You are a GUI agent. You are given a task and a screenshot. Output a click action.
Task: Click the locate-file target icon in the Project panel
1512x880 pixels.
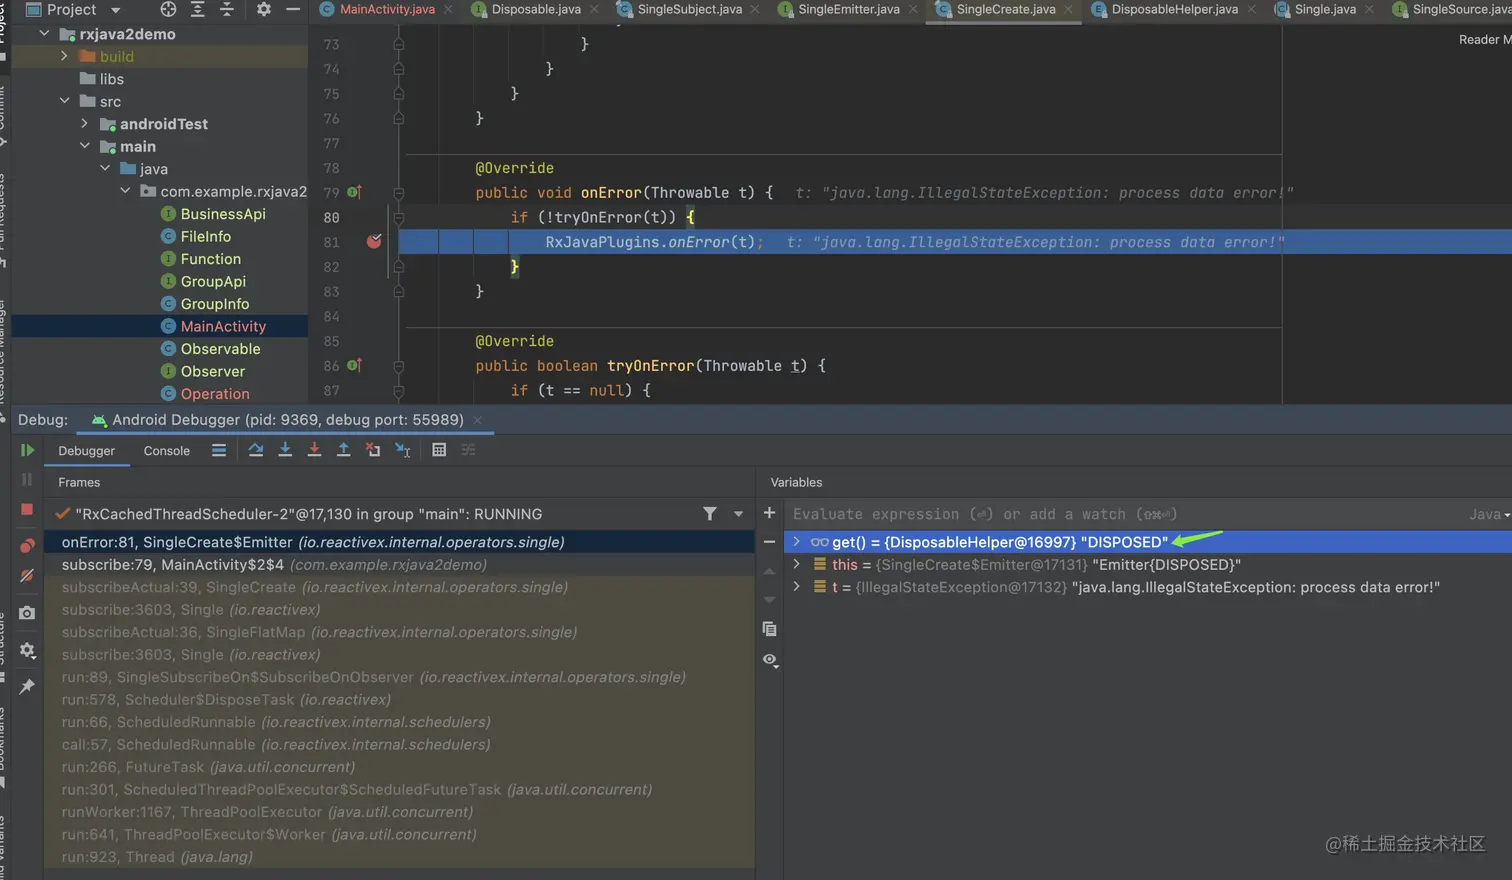(168, 9)
